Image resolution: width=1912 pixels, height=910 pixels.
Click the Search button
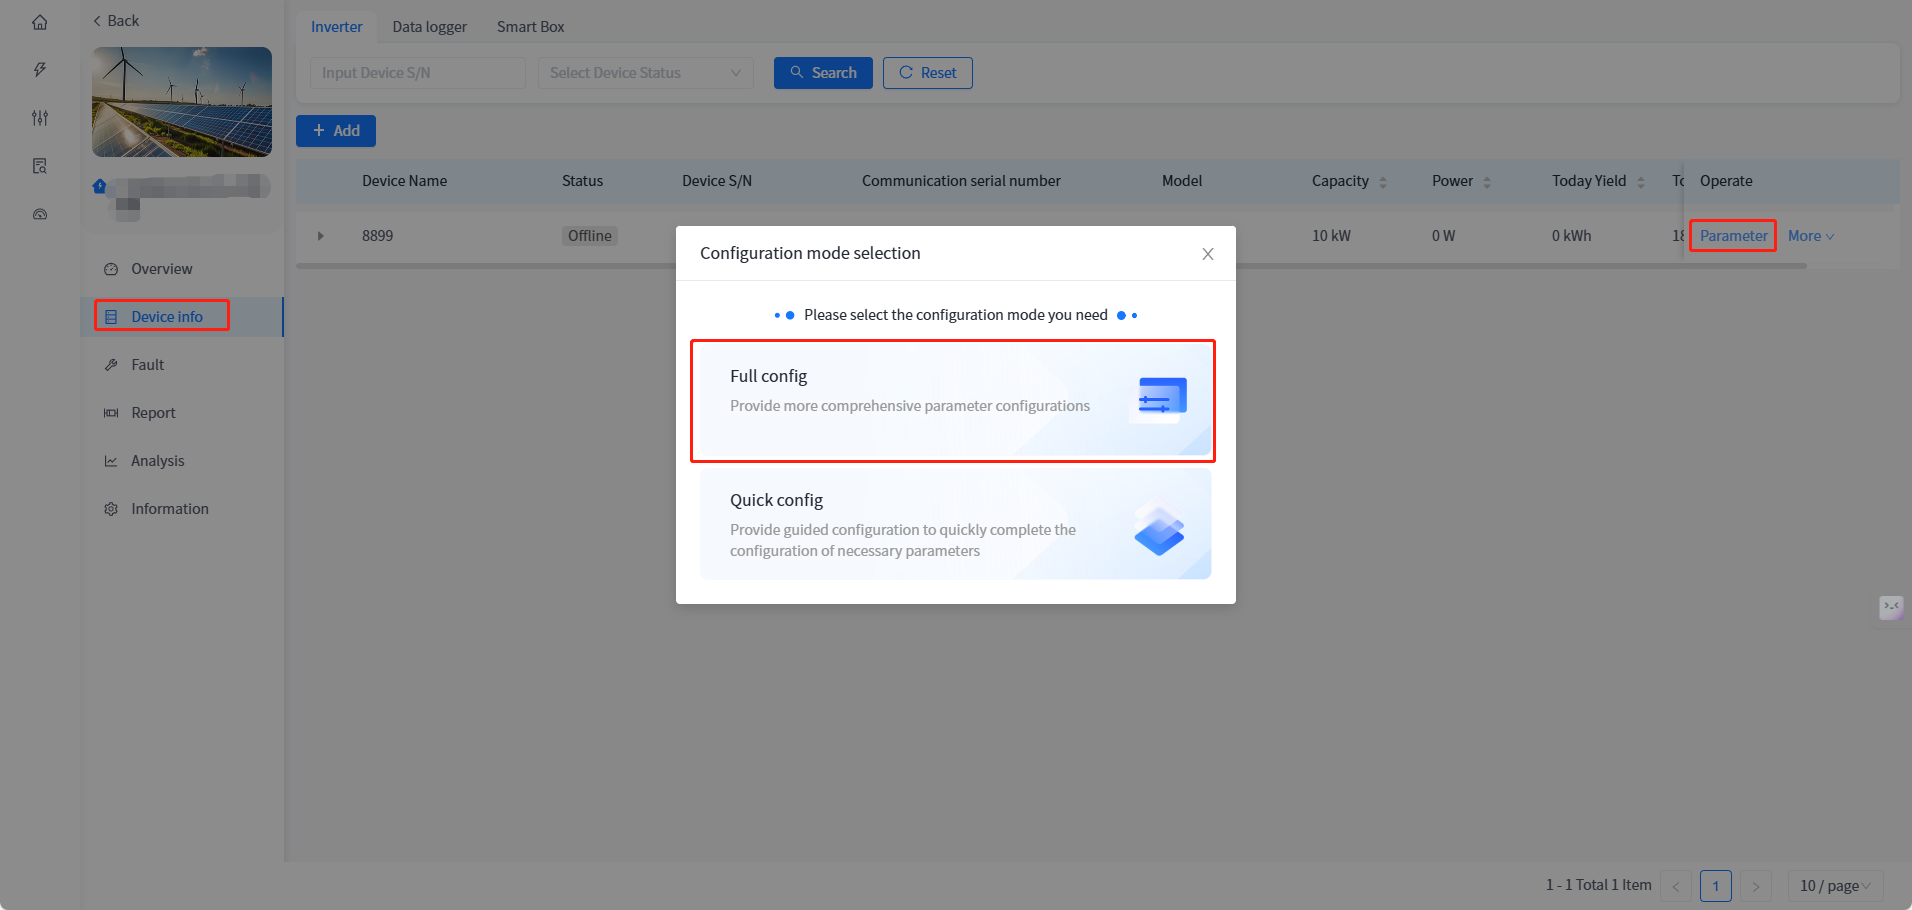coord(823,73)
